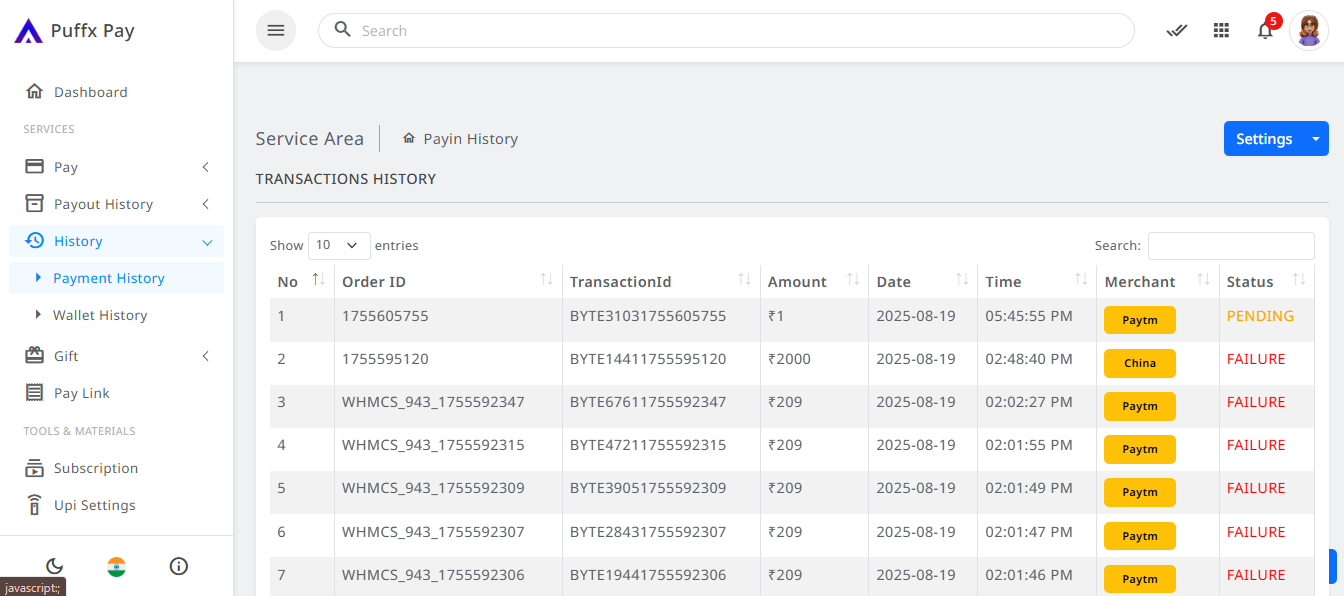Viewport: 1344px width, 596px height.
Task: Sort table by Order ID arrows
Action: [547, 280]
